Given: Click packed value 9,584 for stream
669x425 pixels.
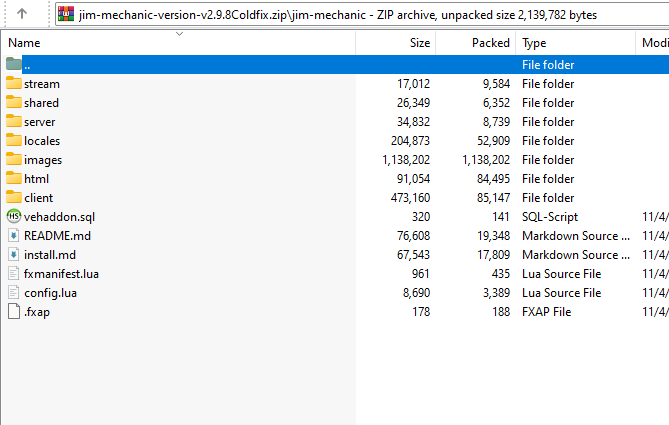Looking at the screenshot, I should [496, 84].
